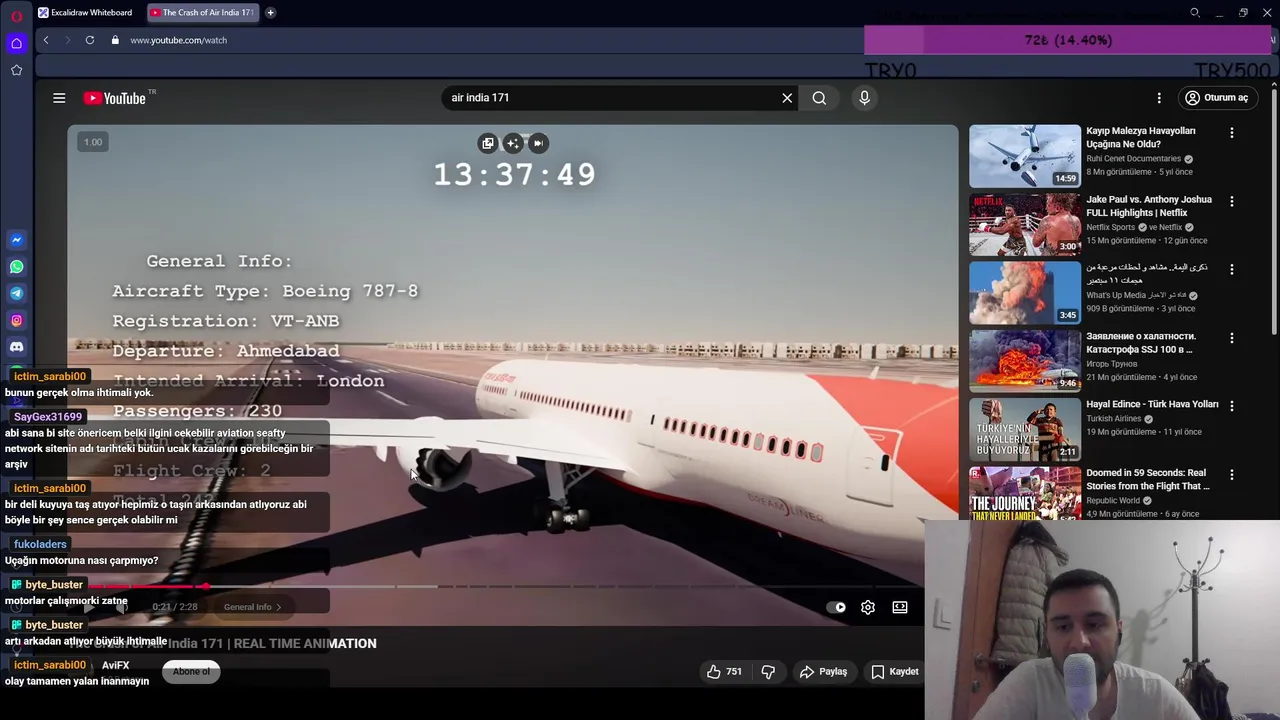The width and height of the screenshot is (1280, 720).
Task: Open WhatsApp in the Opera sidebar
Action: point(16,267)
